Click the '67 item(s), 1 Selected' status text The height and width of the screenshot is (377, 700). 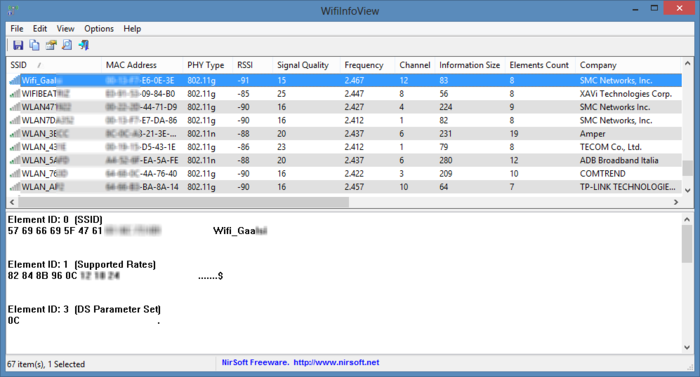46,364
